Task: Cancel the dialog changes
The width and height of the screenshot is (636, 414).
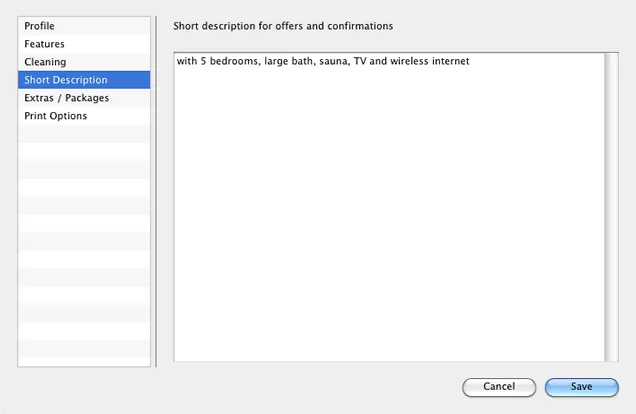Action: coord(499,387)
